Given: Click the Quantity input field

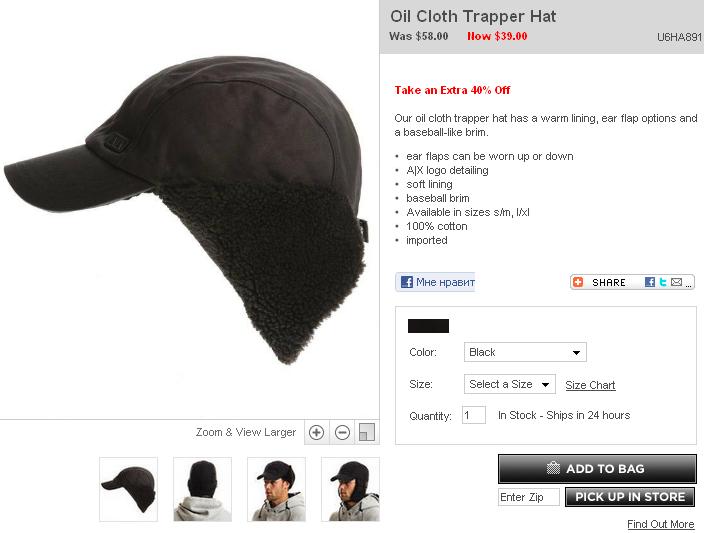Looking at the screenshot, I should pyautogui.click(x=474, y=415).
